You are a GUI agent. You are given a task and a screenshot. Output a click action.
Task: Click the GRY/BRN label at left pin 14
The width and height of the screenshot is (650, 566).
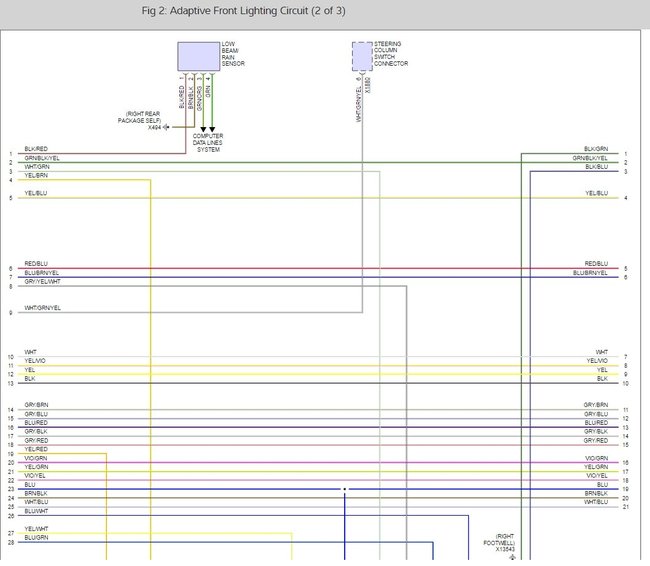click(36, 405)
